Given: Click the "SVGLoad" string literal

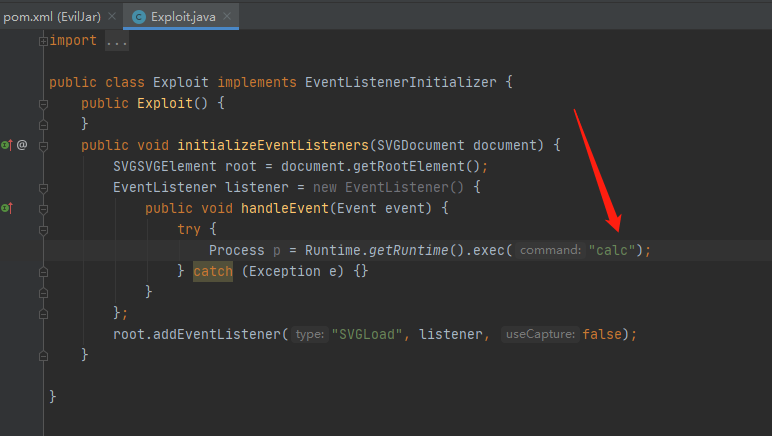Looking at the screenshot, I should click(367, 335).
